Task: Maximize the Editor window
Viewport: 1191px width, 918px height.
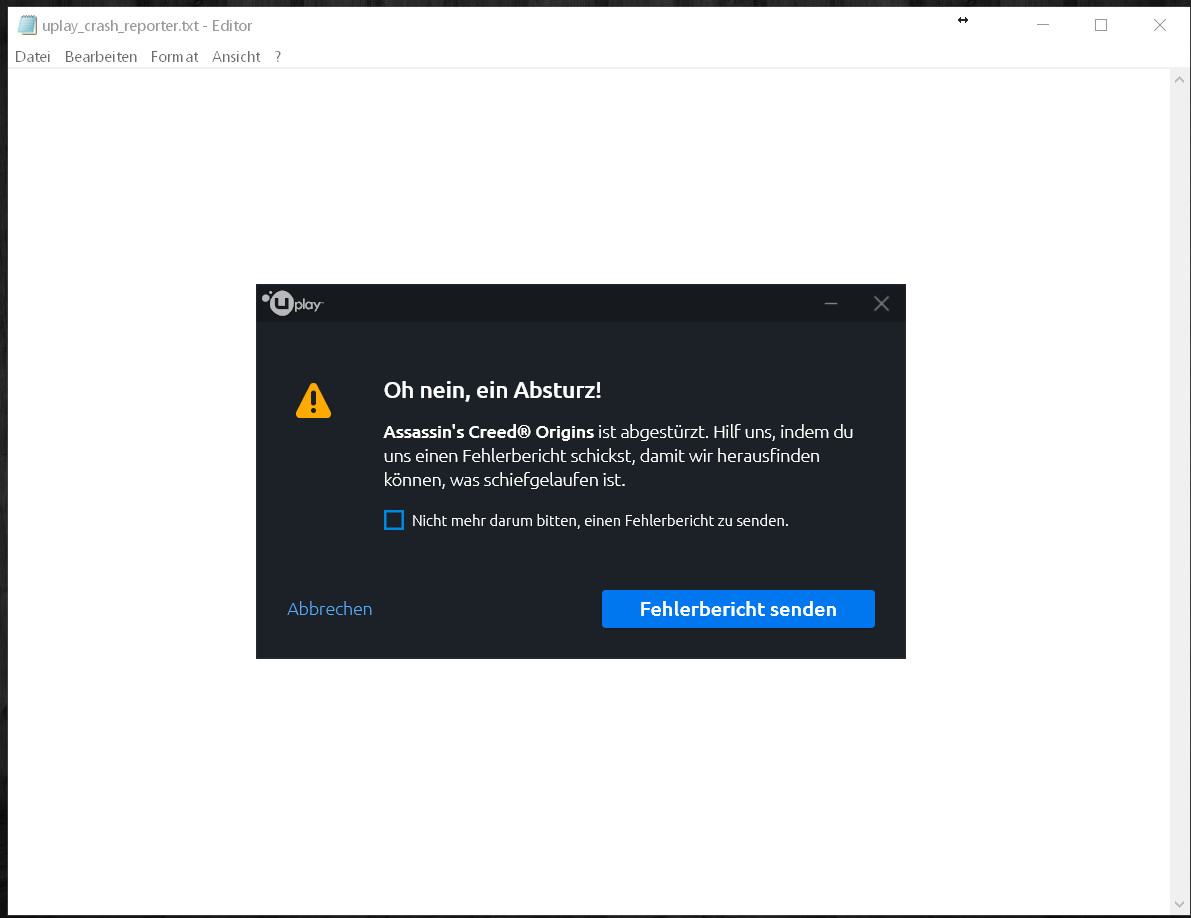Action: [x=1101, y=25]
